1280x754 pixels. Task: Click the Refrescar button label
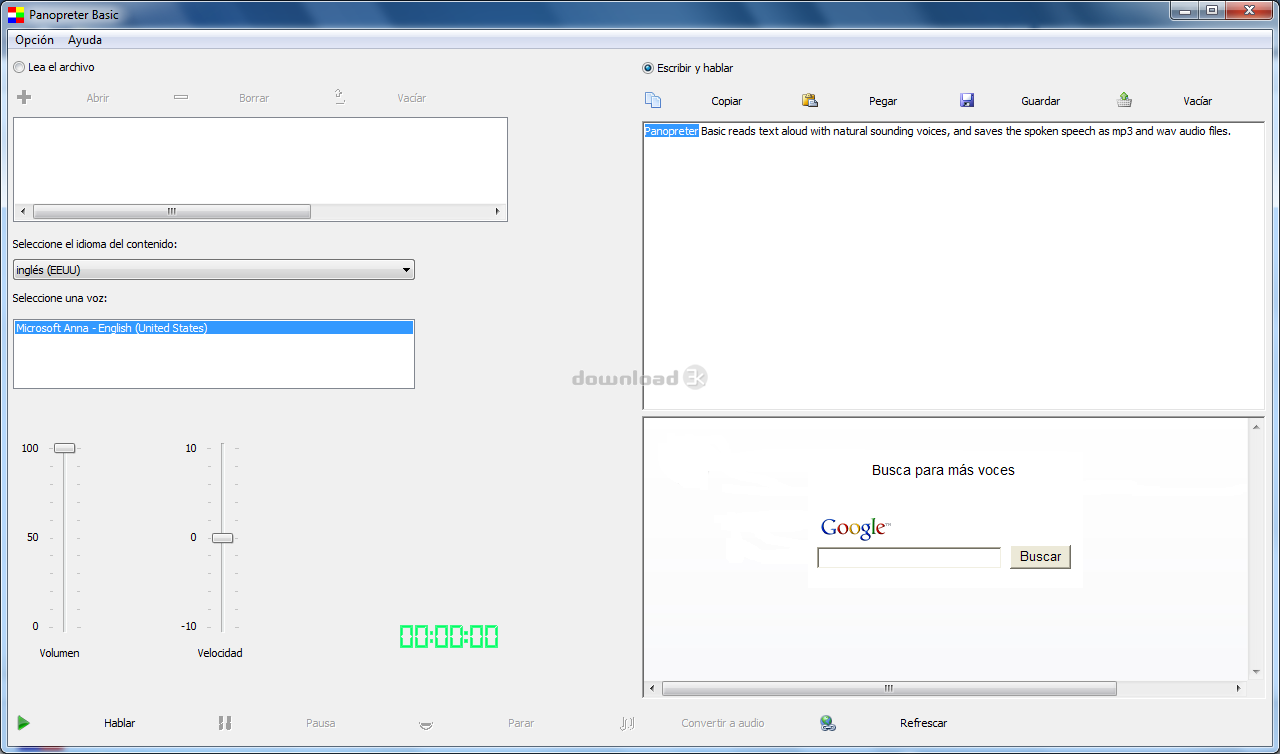coord(924,723)
